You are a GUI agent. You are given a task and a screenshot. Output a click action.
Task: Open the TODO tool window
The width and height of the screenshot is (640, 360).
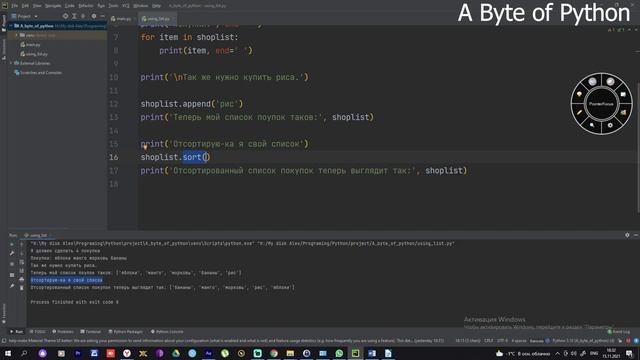38,332
